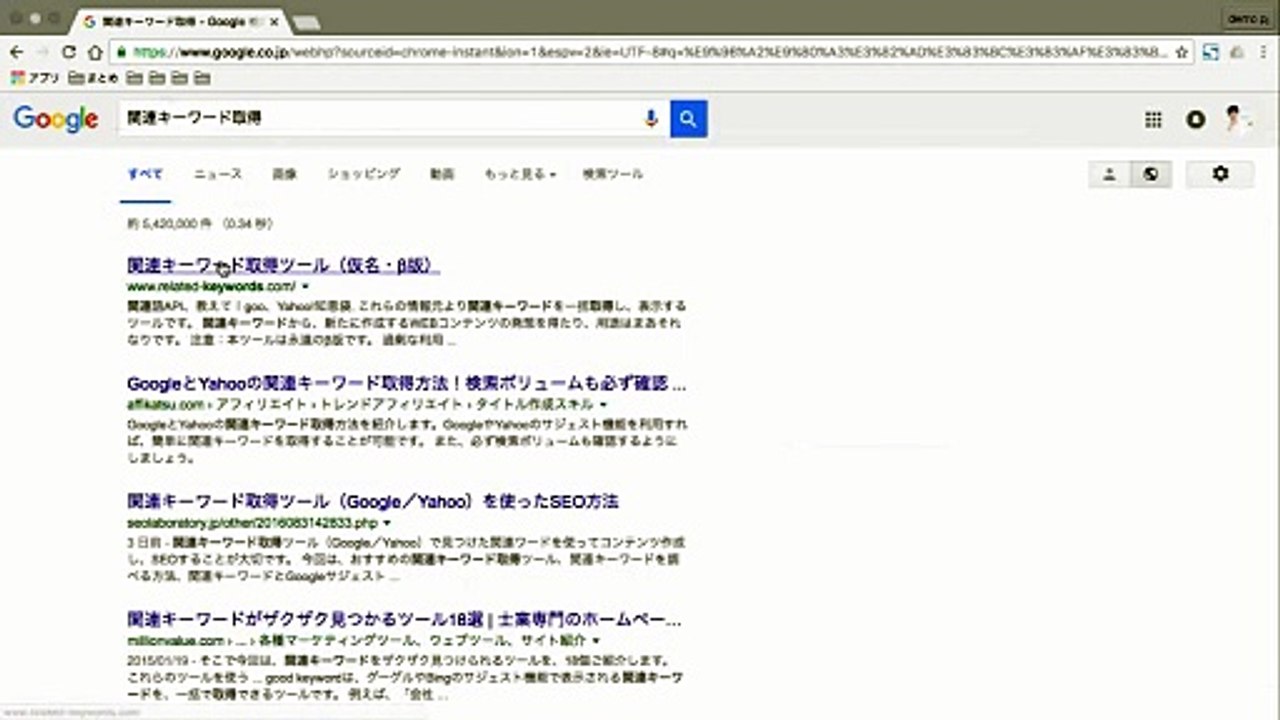Viewport: 1280px width, 720px height.
Task: Click the browser back arrow
Action: point(18,52)
